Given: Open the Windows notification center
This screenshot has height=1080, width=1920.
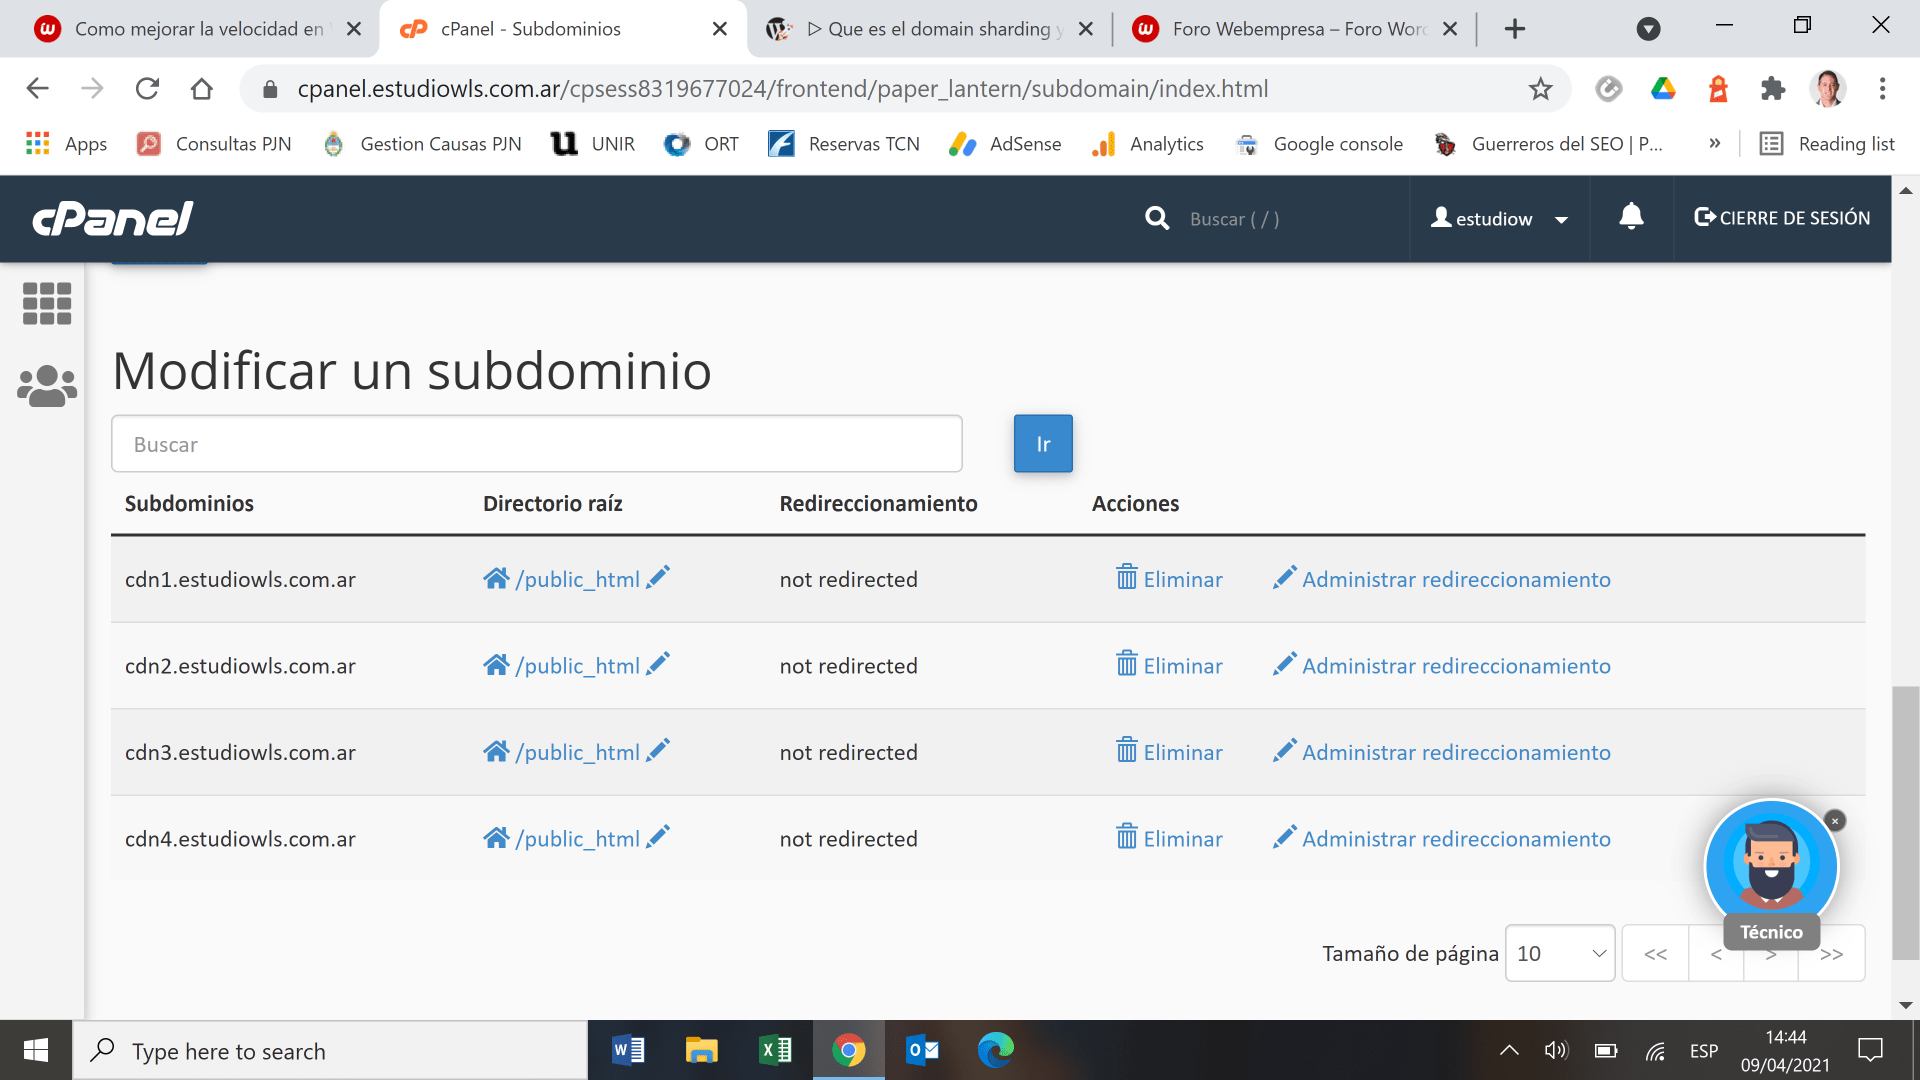Looking at the screenshot, I should [x=1870, y=1050].
